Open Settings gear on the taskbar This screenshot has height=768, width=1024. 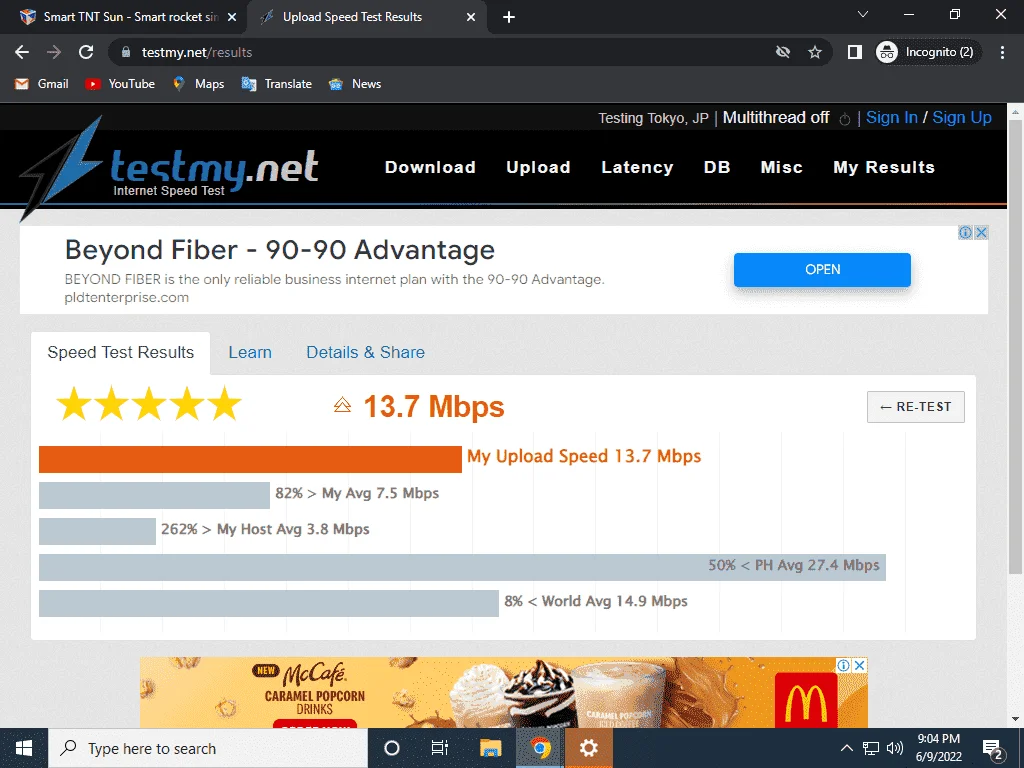(x=588, y=748)
